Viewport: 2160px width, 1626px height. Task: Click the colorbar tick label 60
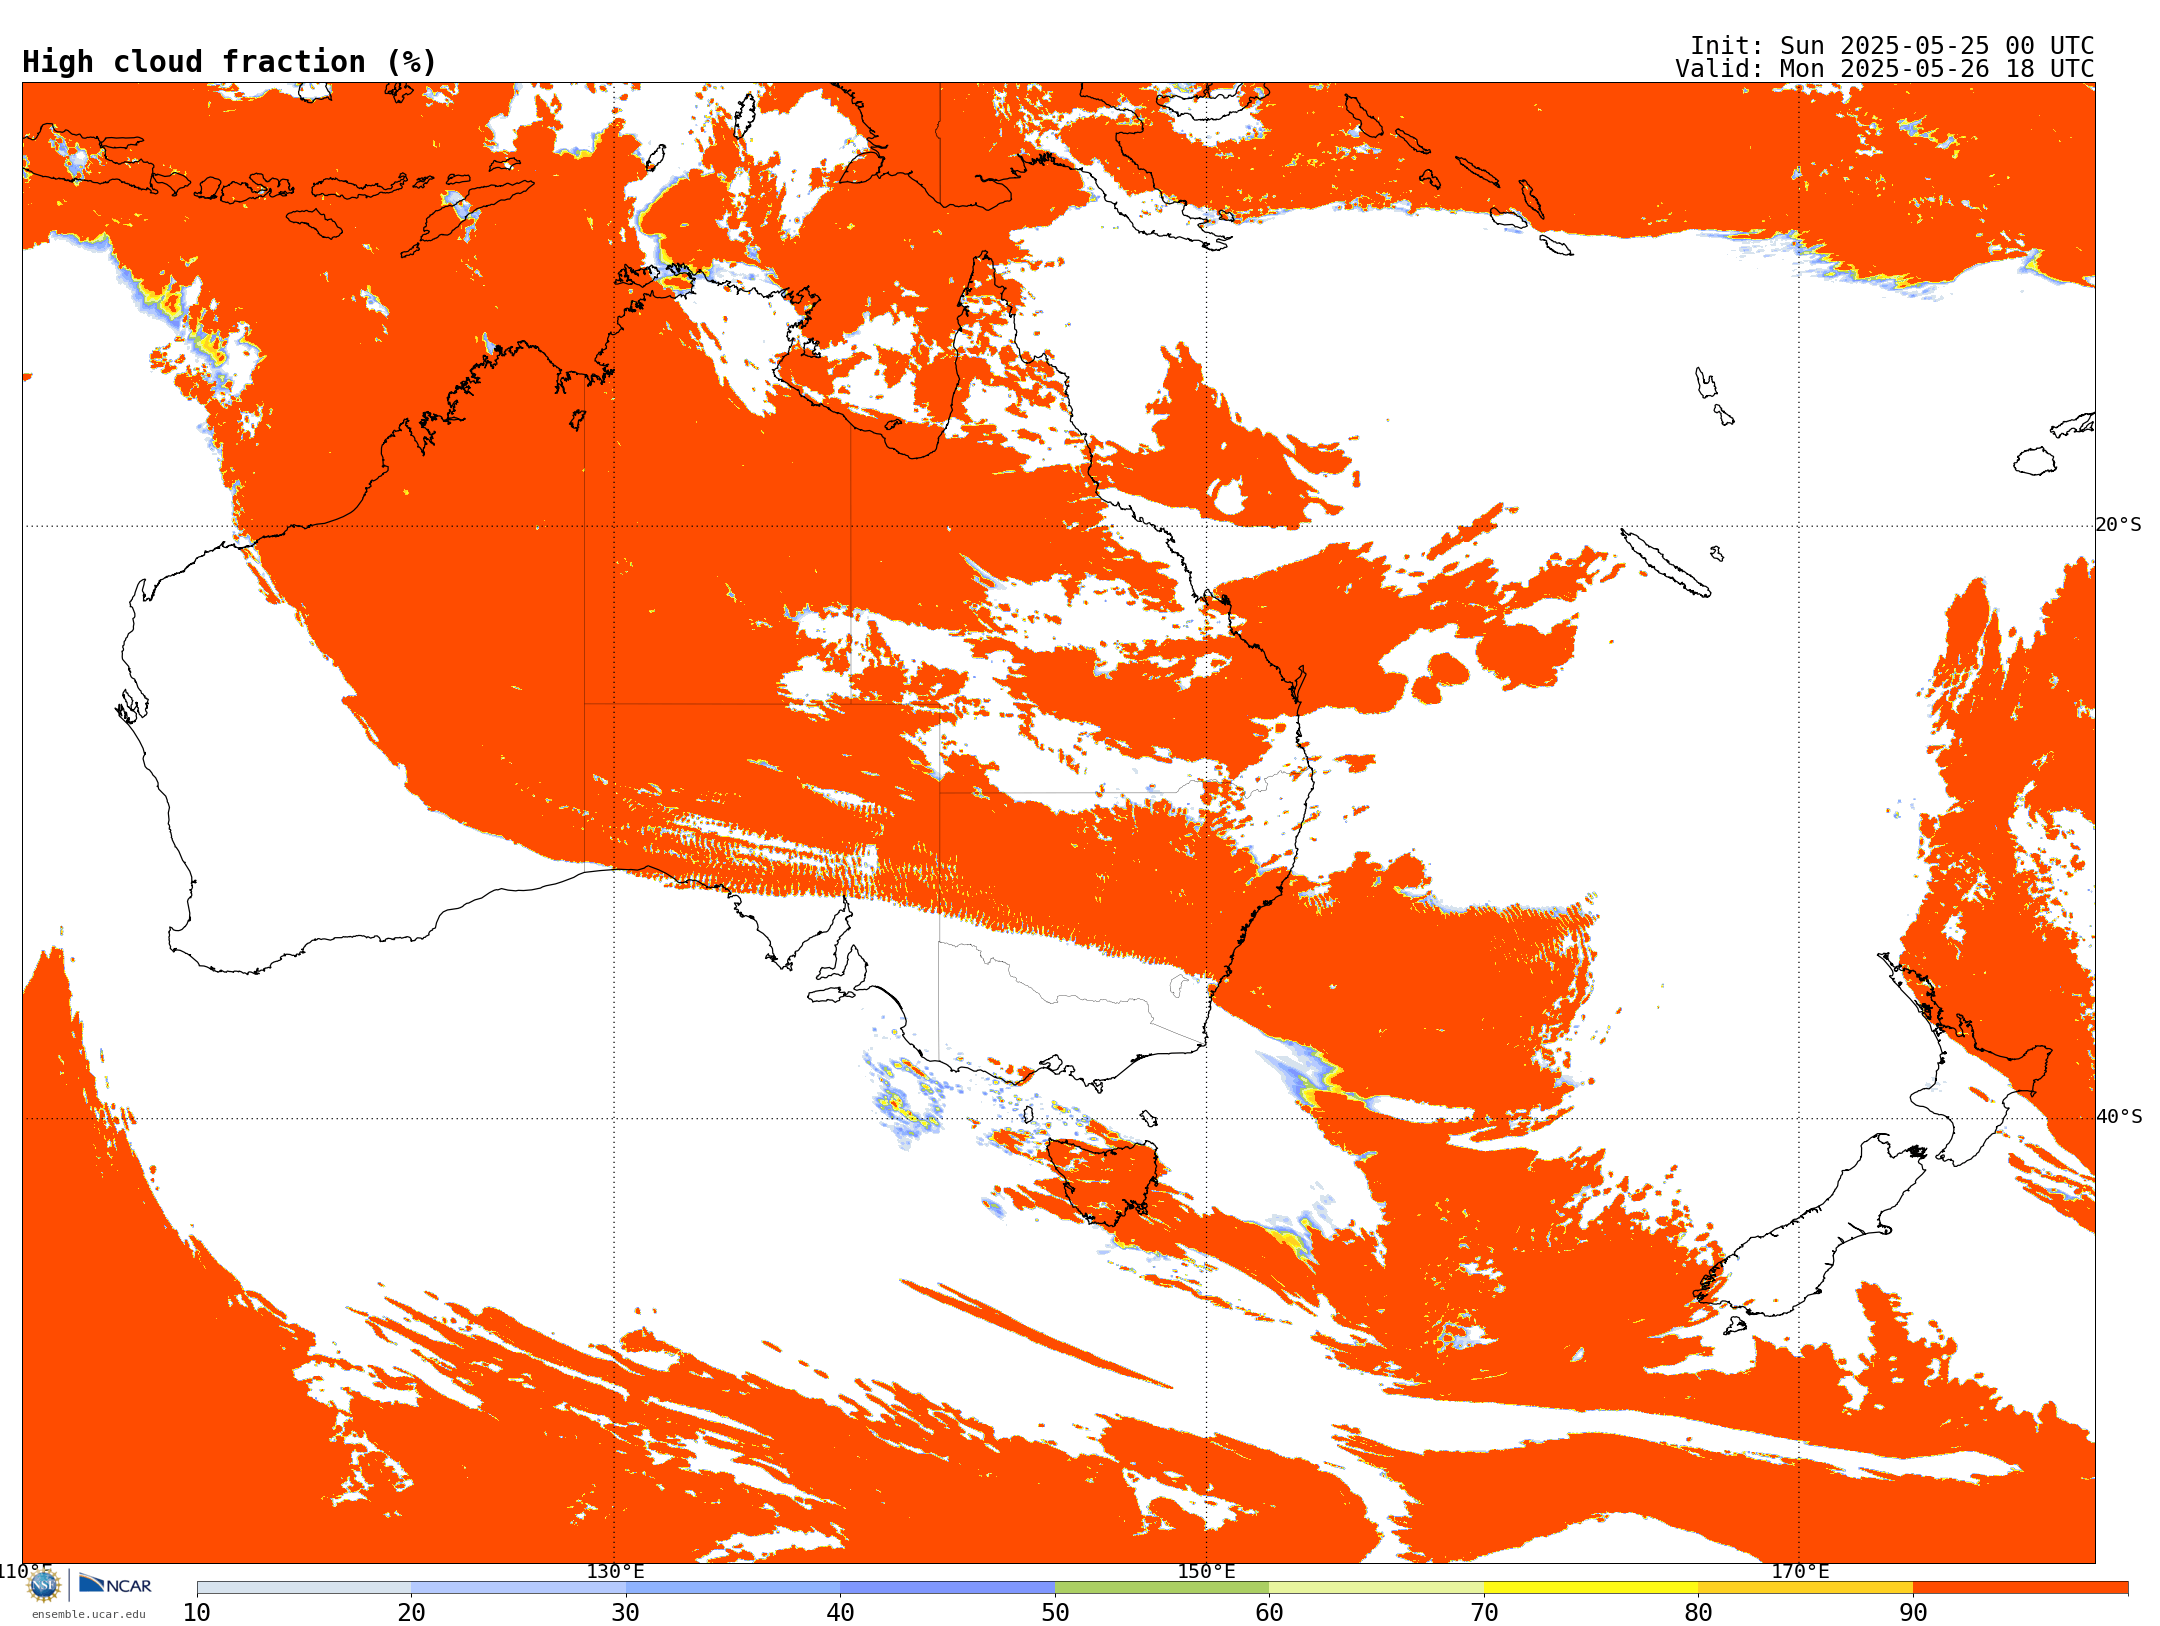pos(1269,1613)
